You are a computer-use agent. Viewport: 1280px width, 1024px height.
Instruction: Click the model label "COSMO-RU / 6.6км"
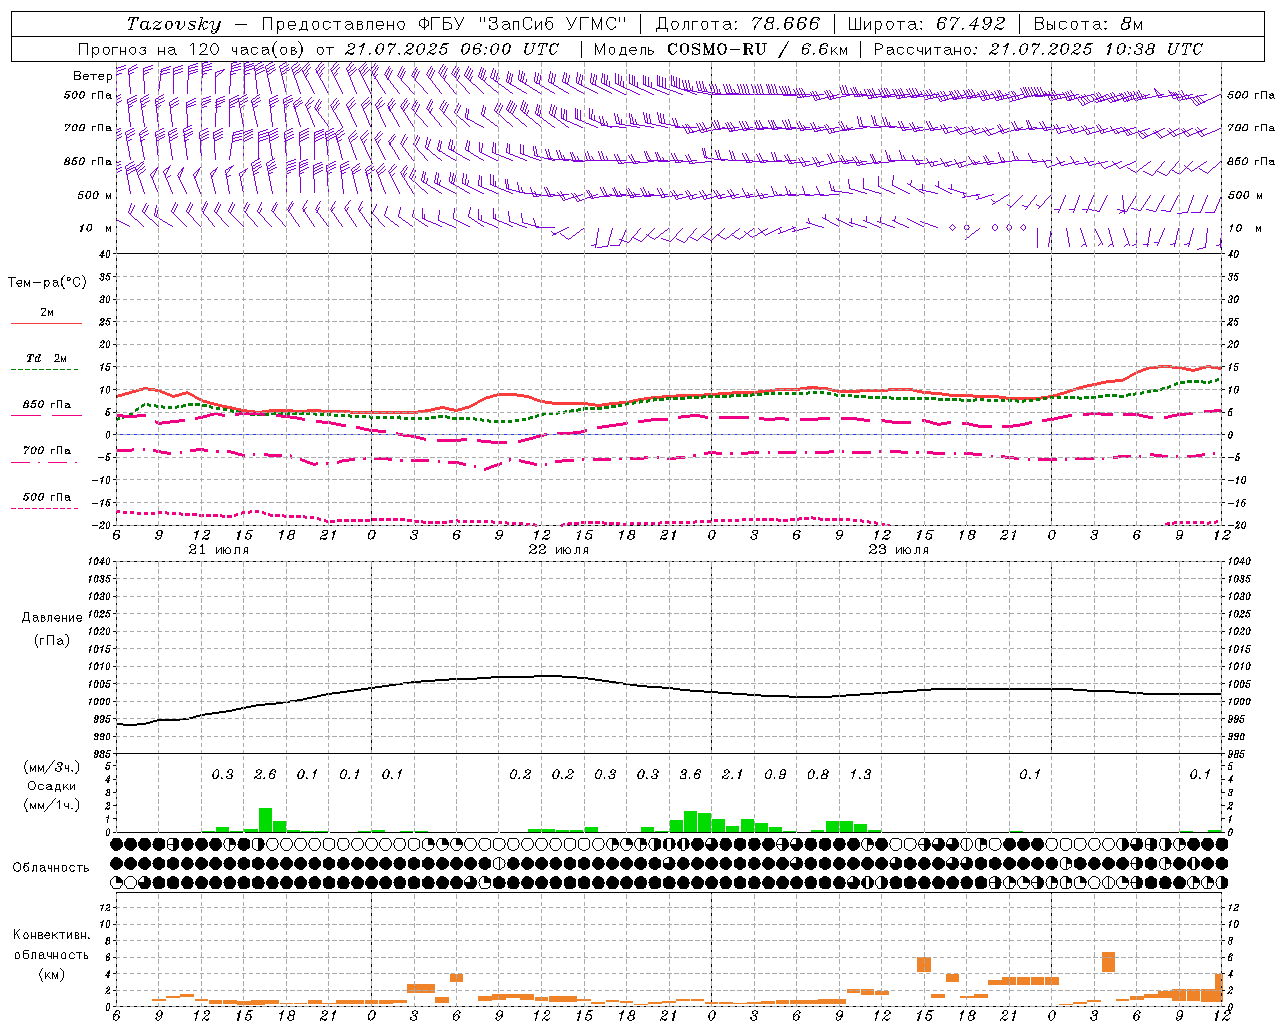coord(757,49)
